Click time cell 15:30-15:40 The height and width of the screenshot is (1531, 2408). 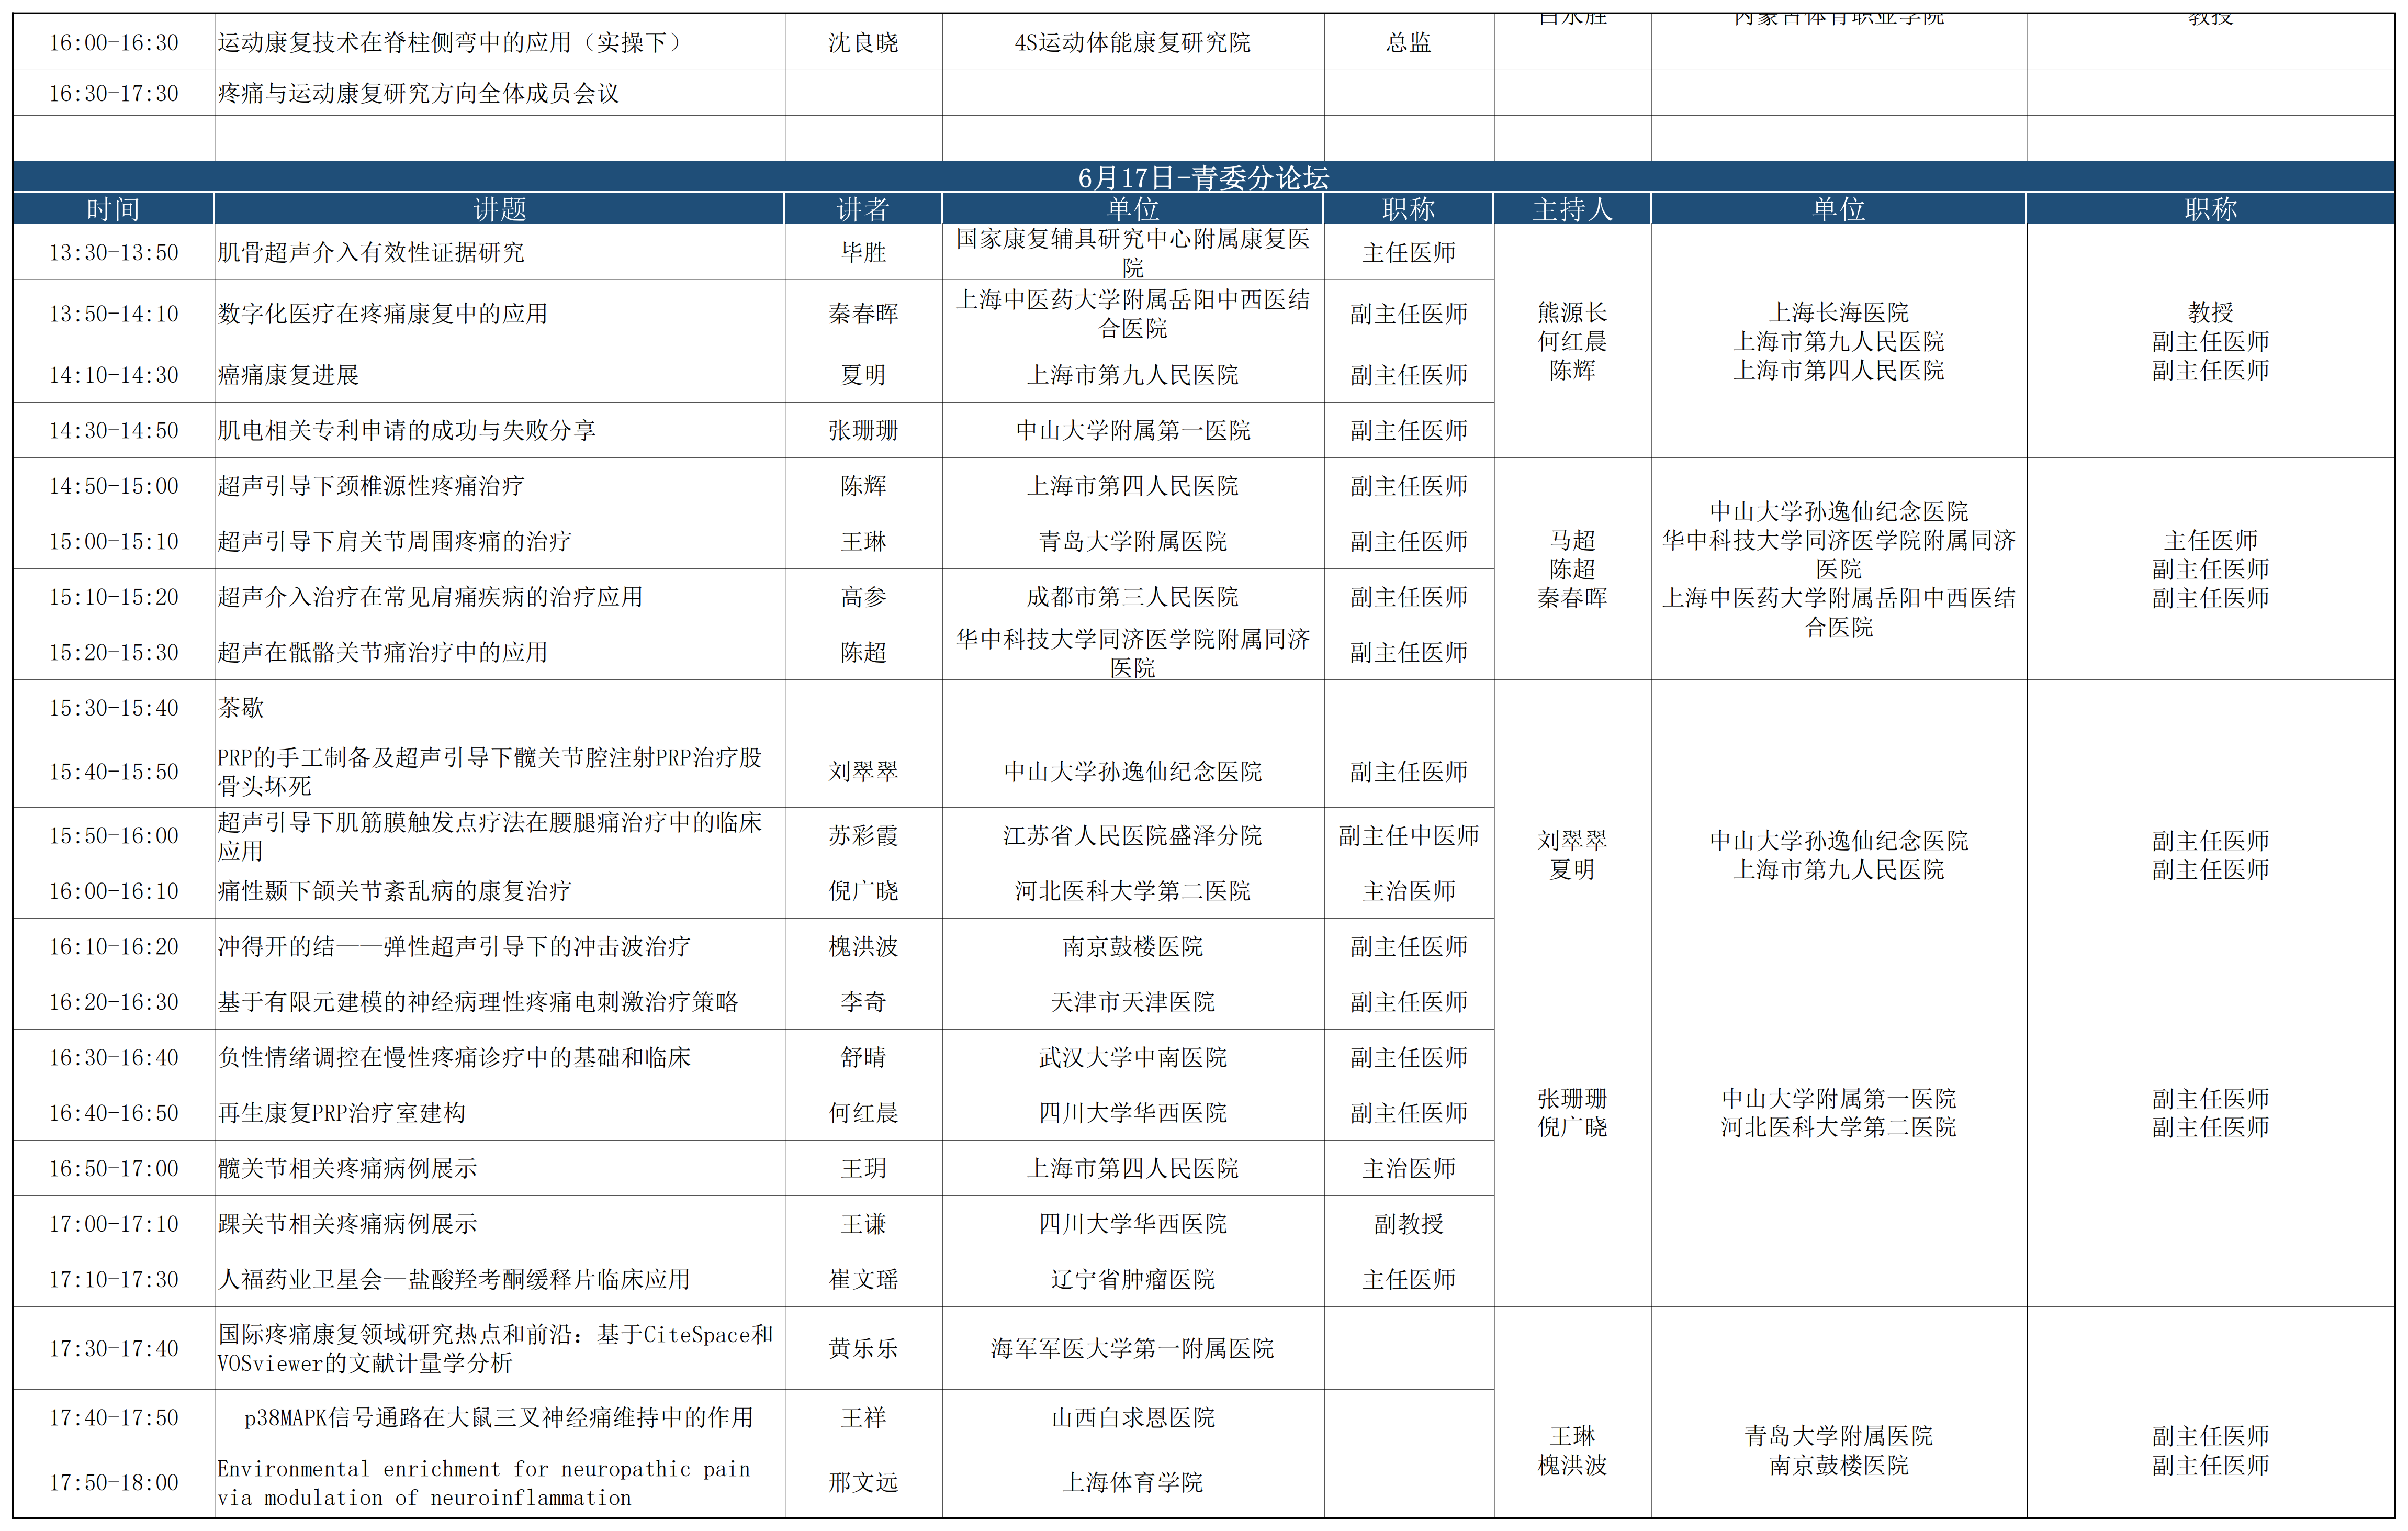[x=114, y=708]
